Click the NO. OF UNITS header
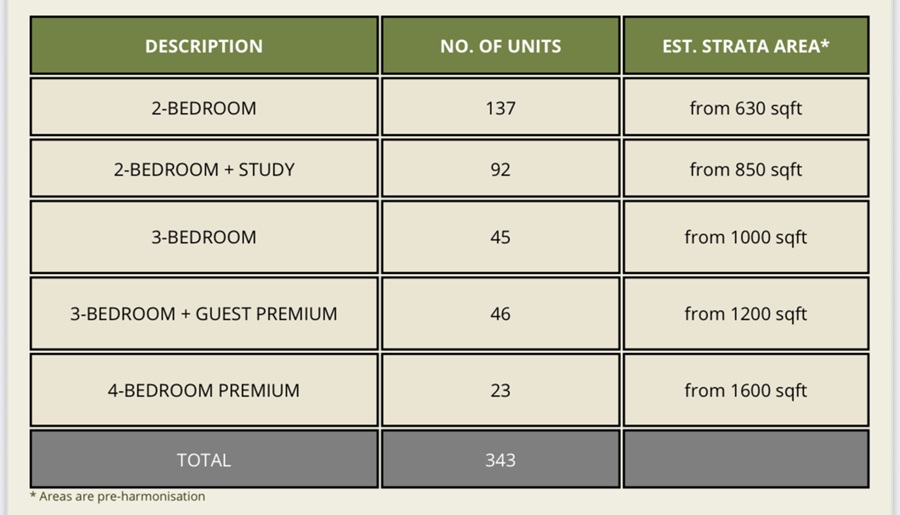900x515 pixels. click(x=500, y=46)
